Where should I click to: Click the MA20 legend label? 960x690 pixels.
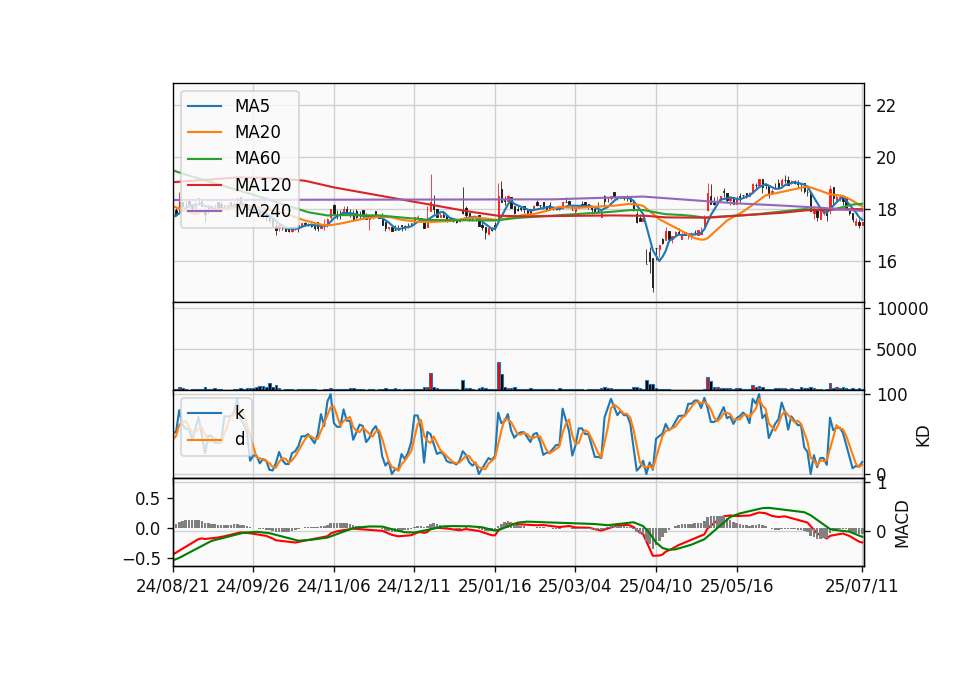point(257,132)
